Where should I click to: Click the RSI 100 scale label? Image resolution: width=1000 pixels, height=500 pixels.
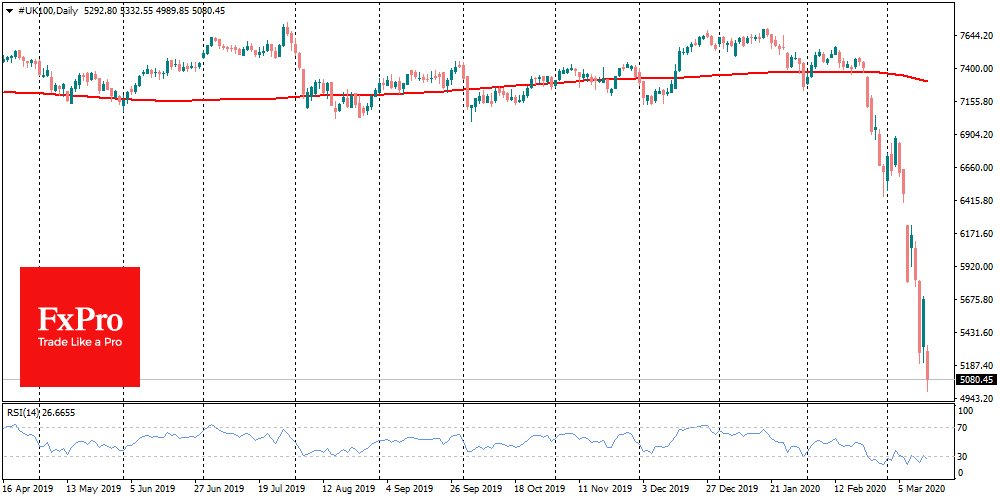click(967, 411)
